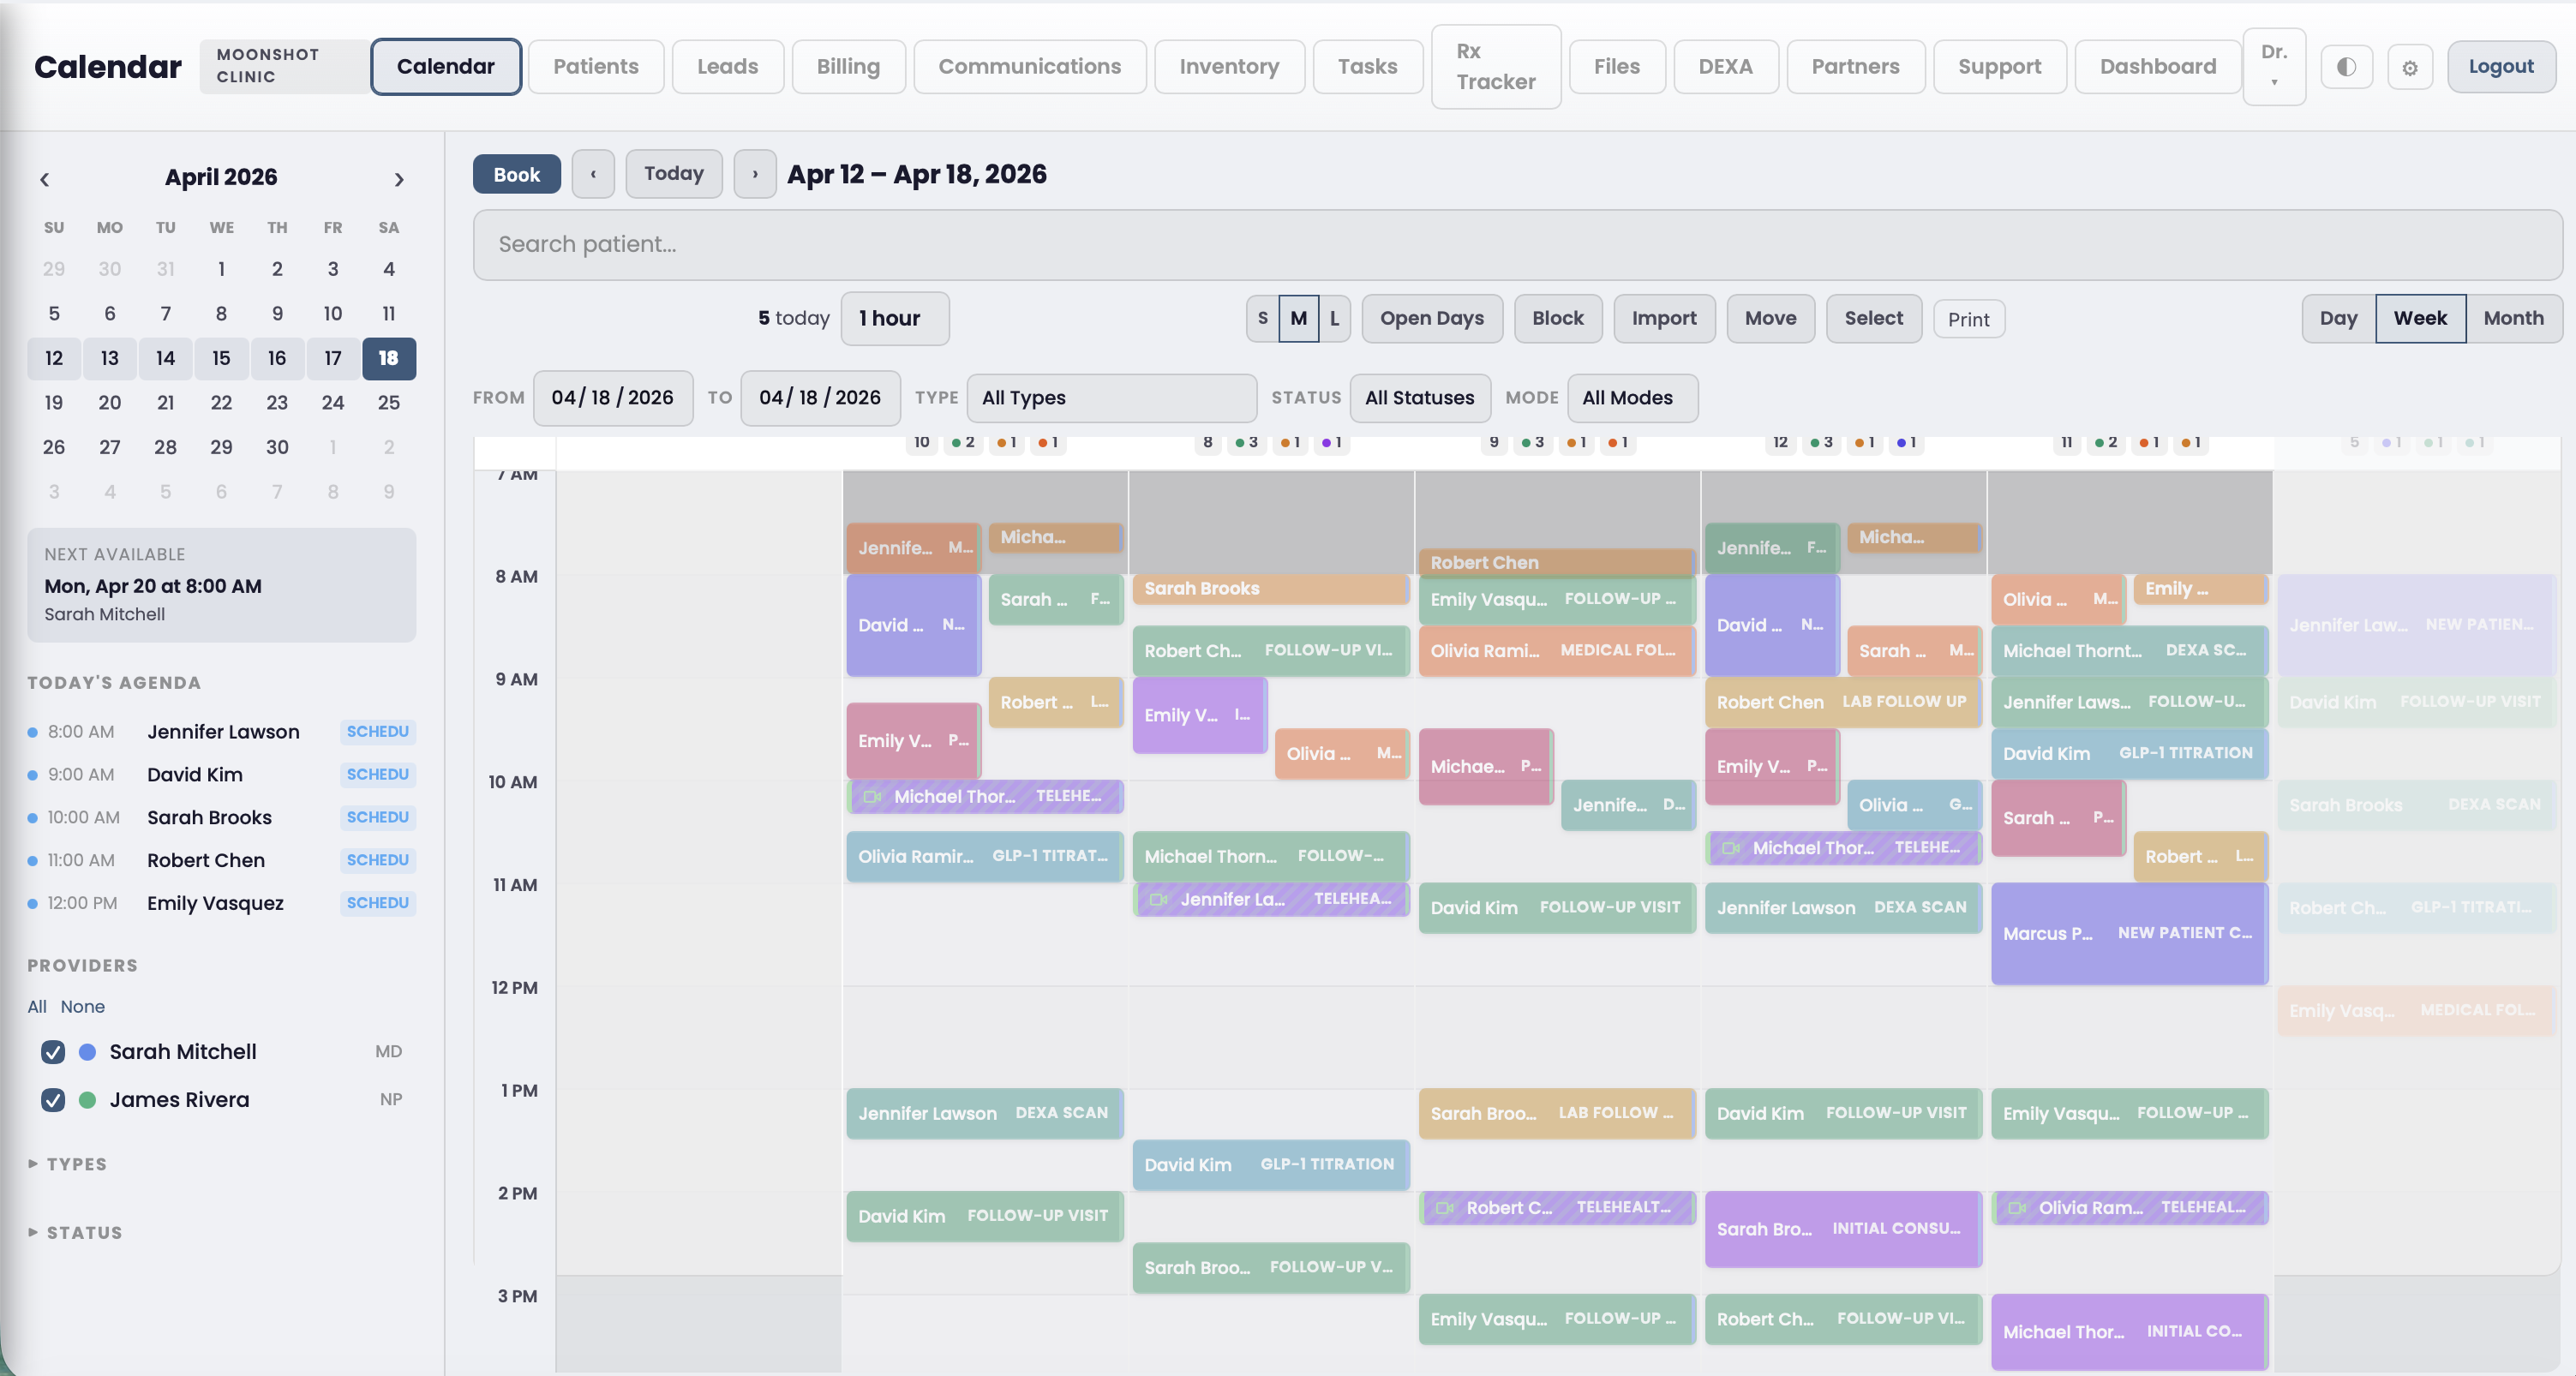The width and height of the screenshot is (2576, 1376).
Task: Open the Leads tab
Action: 727,67
